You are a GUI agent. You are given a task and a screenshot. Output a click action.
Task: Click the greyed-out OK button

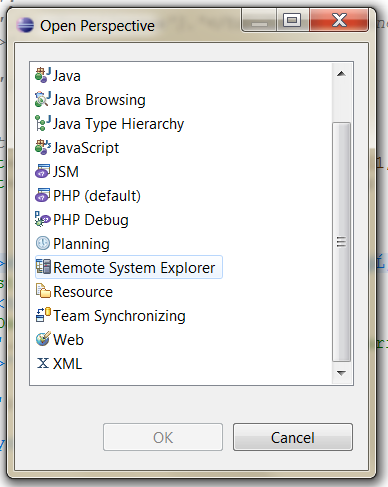point(163,437)
